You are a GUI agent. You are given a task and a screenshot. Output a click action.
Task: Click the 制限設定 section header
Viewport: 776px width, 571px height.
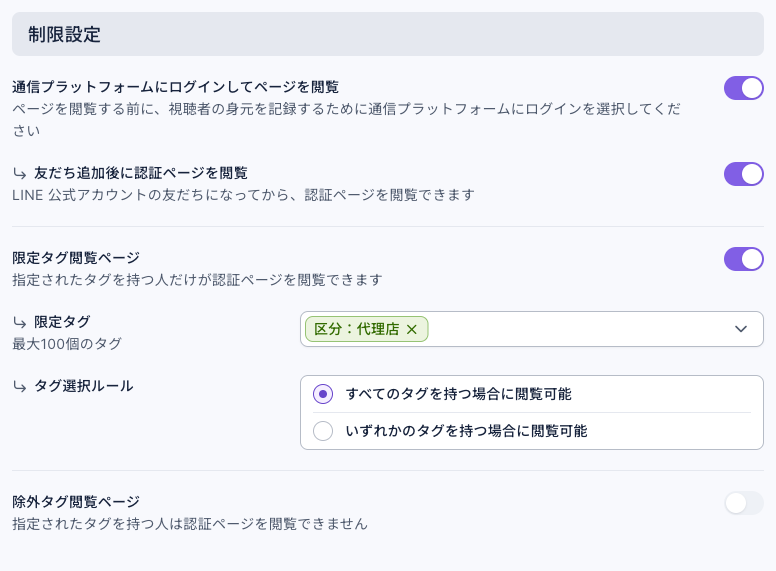[x=388, y=34]
